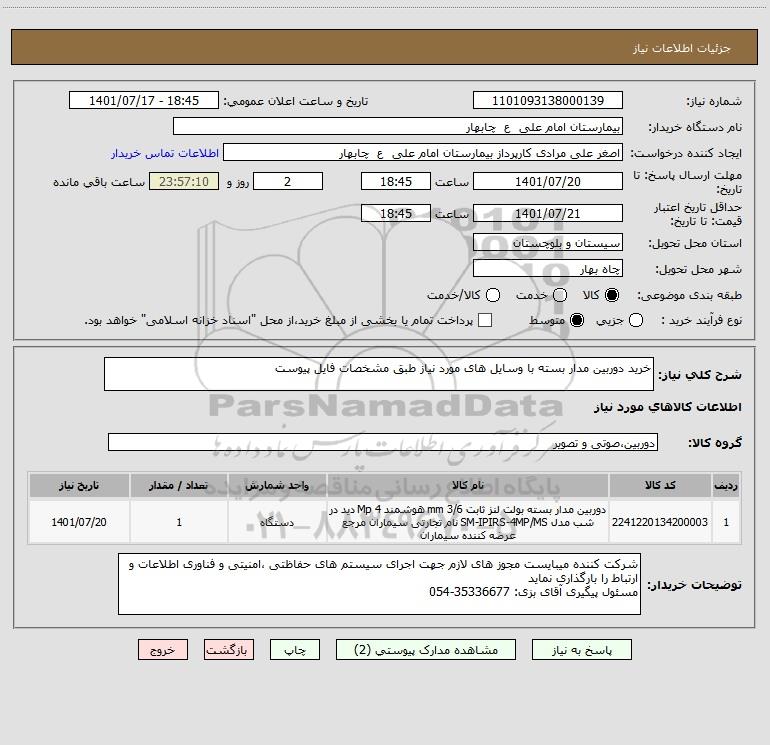The image size is (770, 745).
Task: Click the delivery city field چاه بهار
Action: [x=548, y=269]
